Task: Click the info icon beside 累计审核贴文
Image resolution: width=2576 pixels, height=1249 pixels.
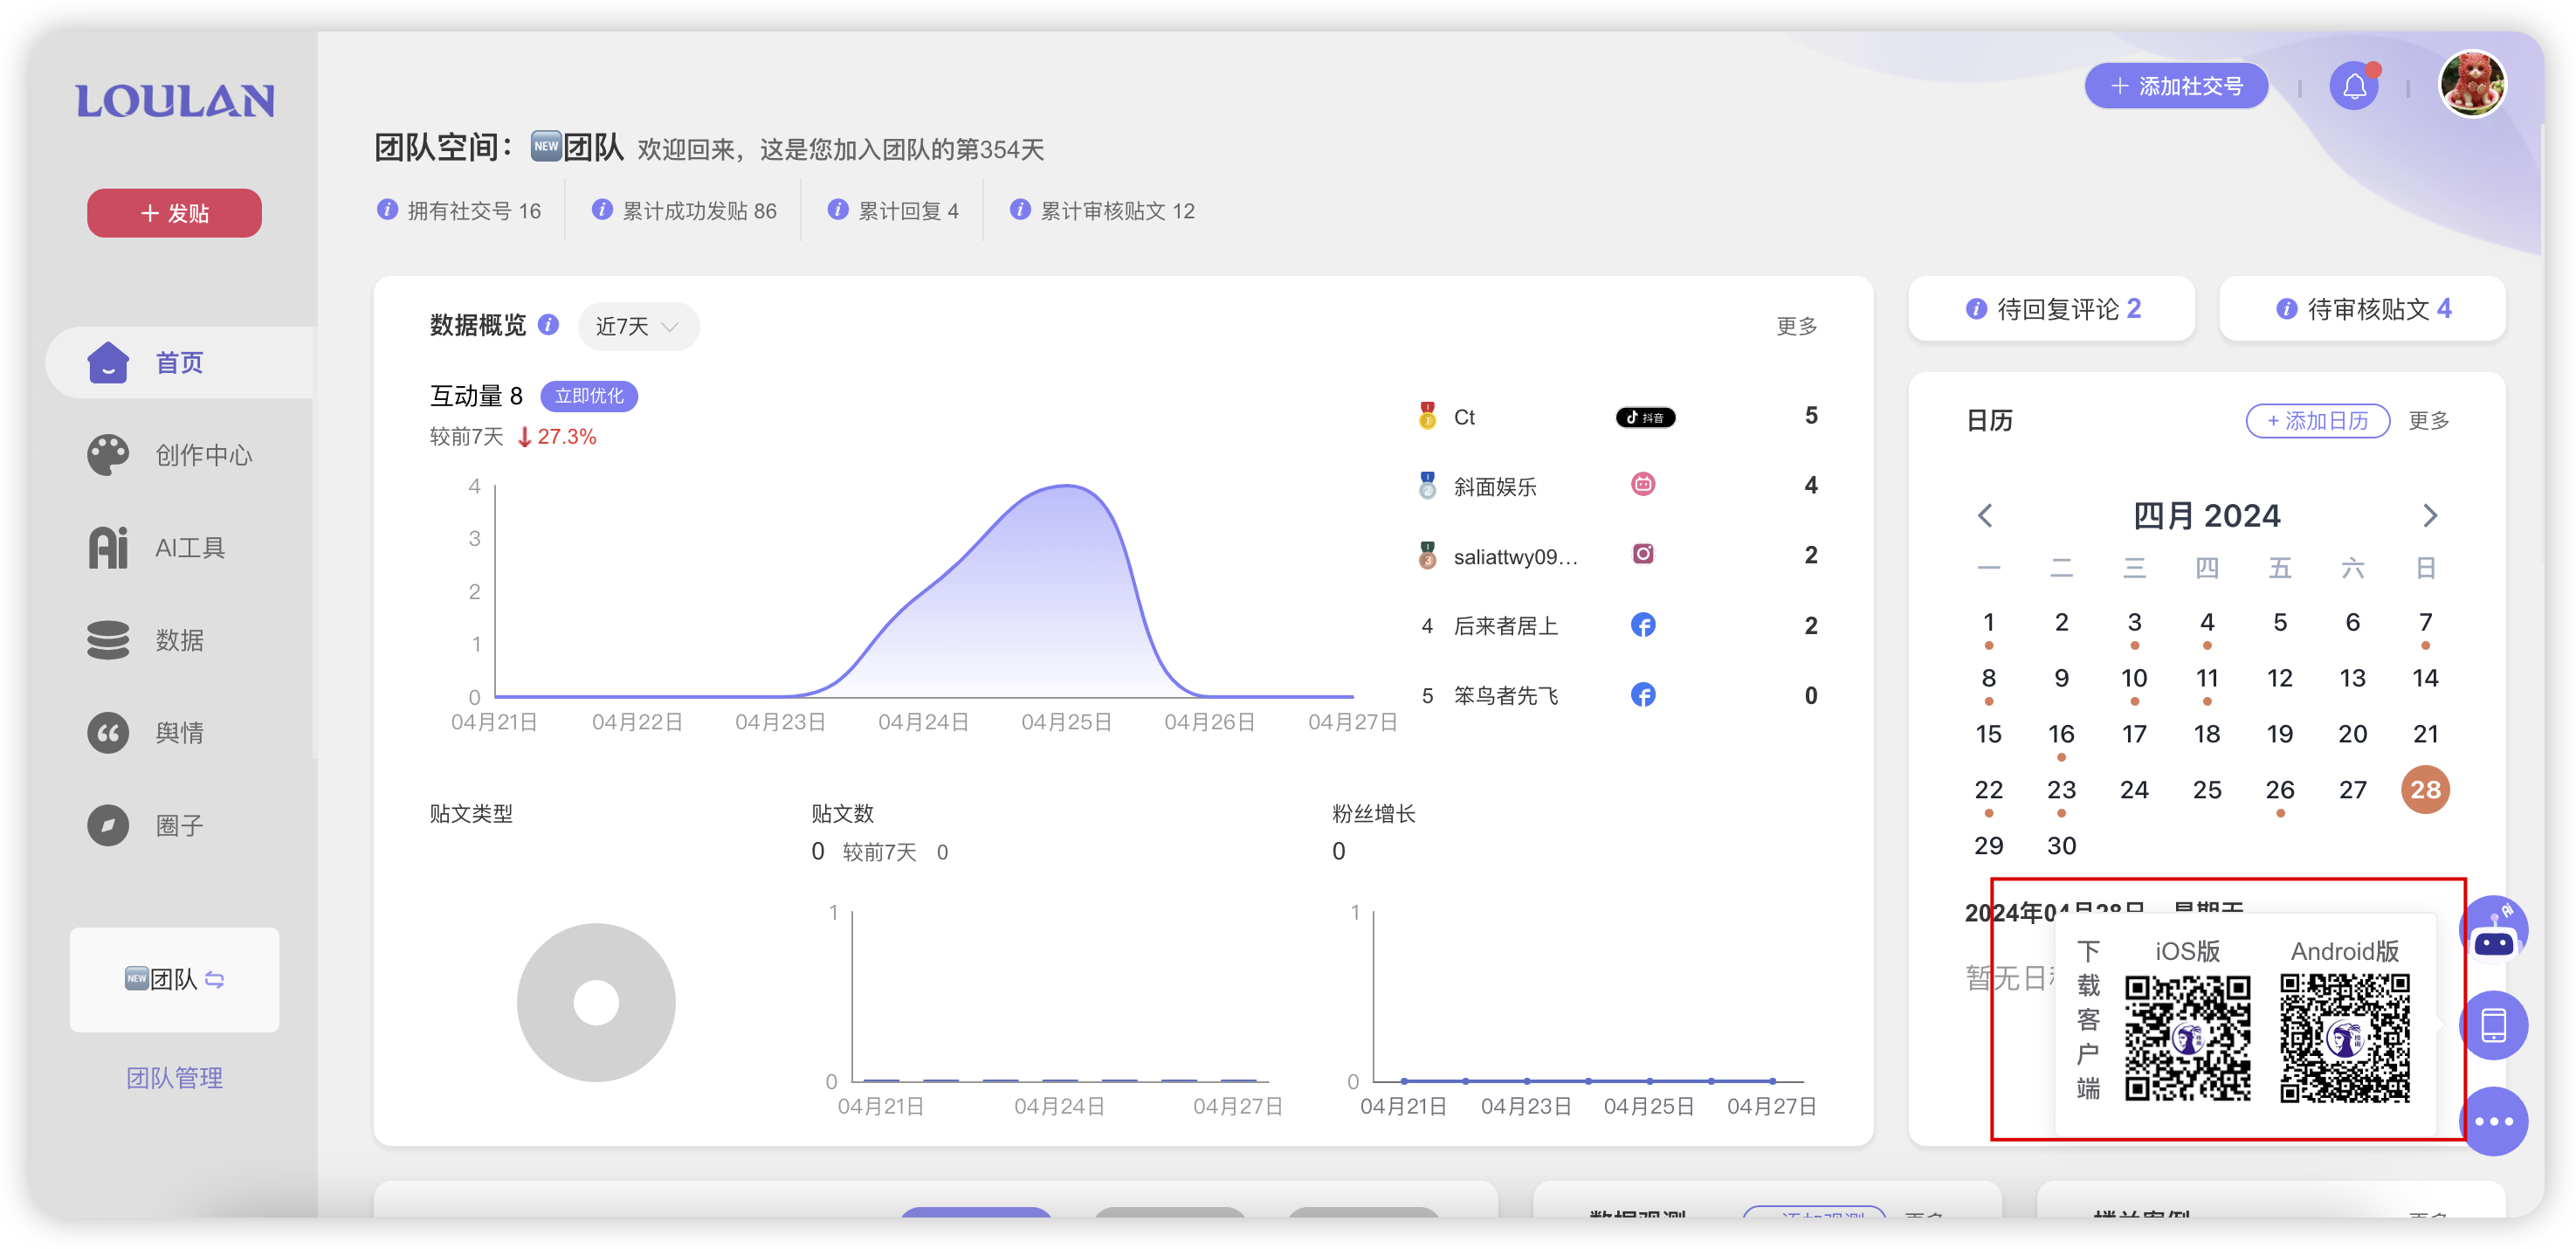Action: coord(1020,209)
